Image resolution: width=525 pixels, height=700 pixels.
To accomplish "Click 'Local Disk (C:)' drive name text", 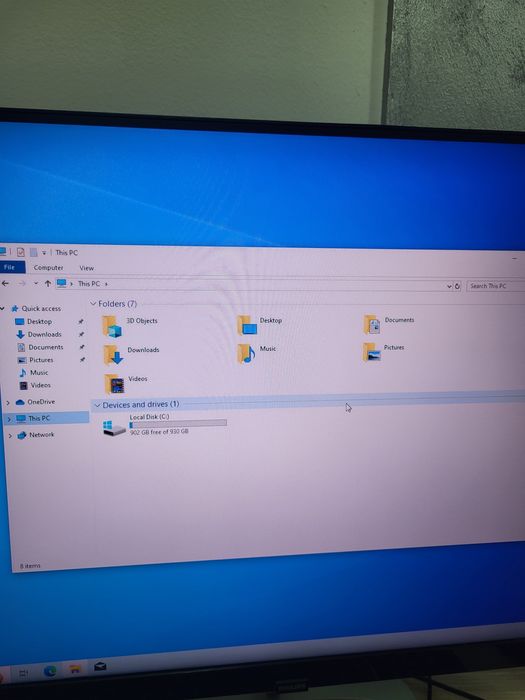I will coord(149,417).
